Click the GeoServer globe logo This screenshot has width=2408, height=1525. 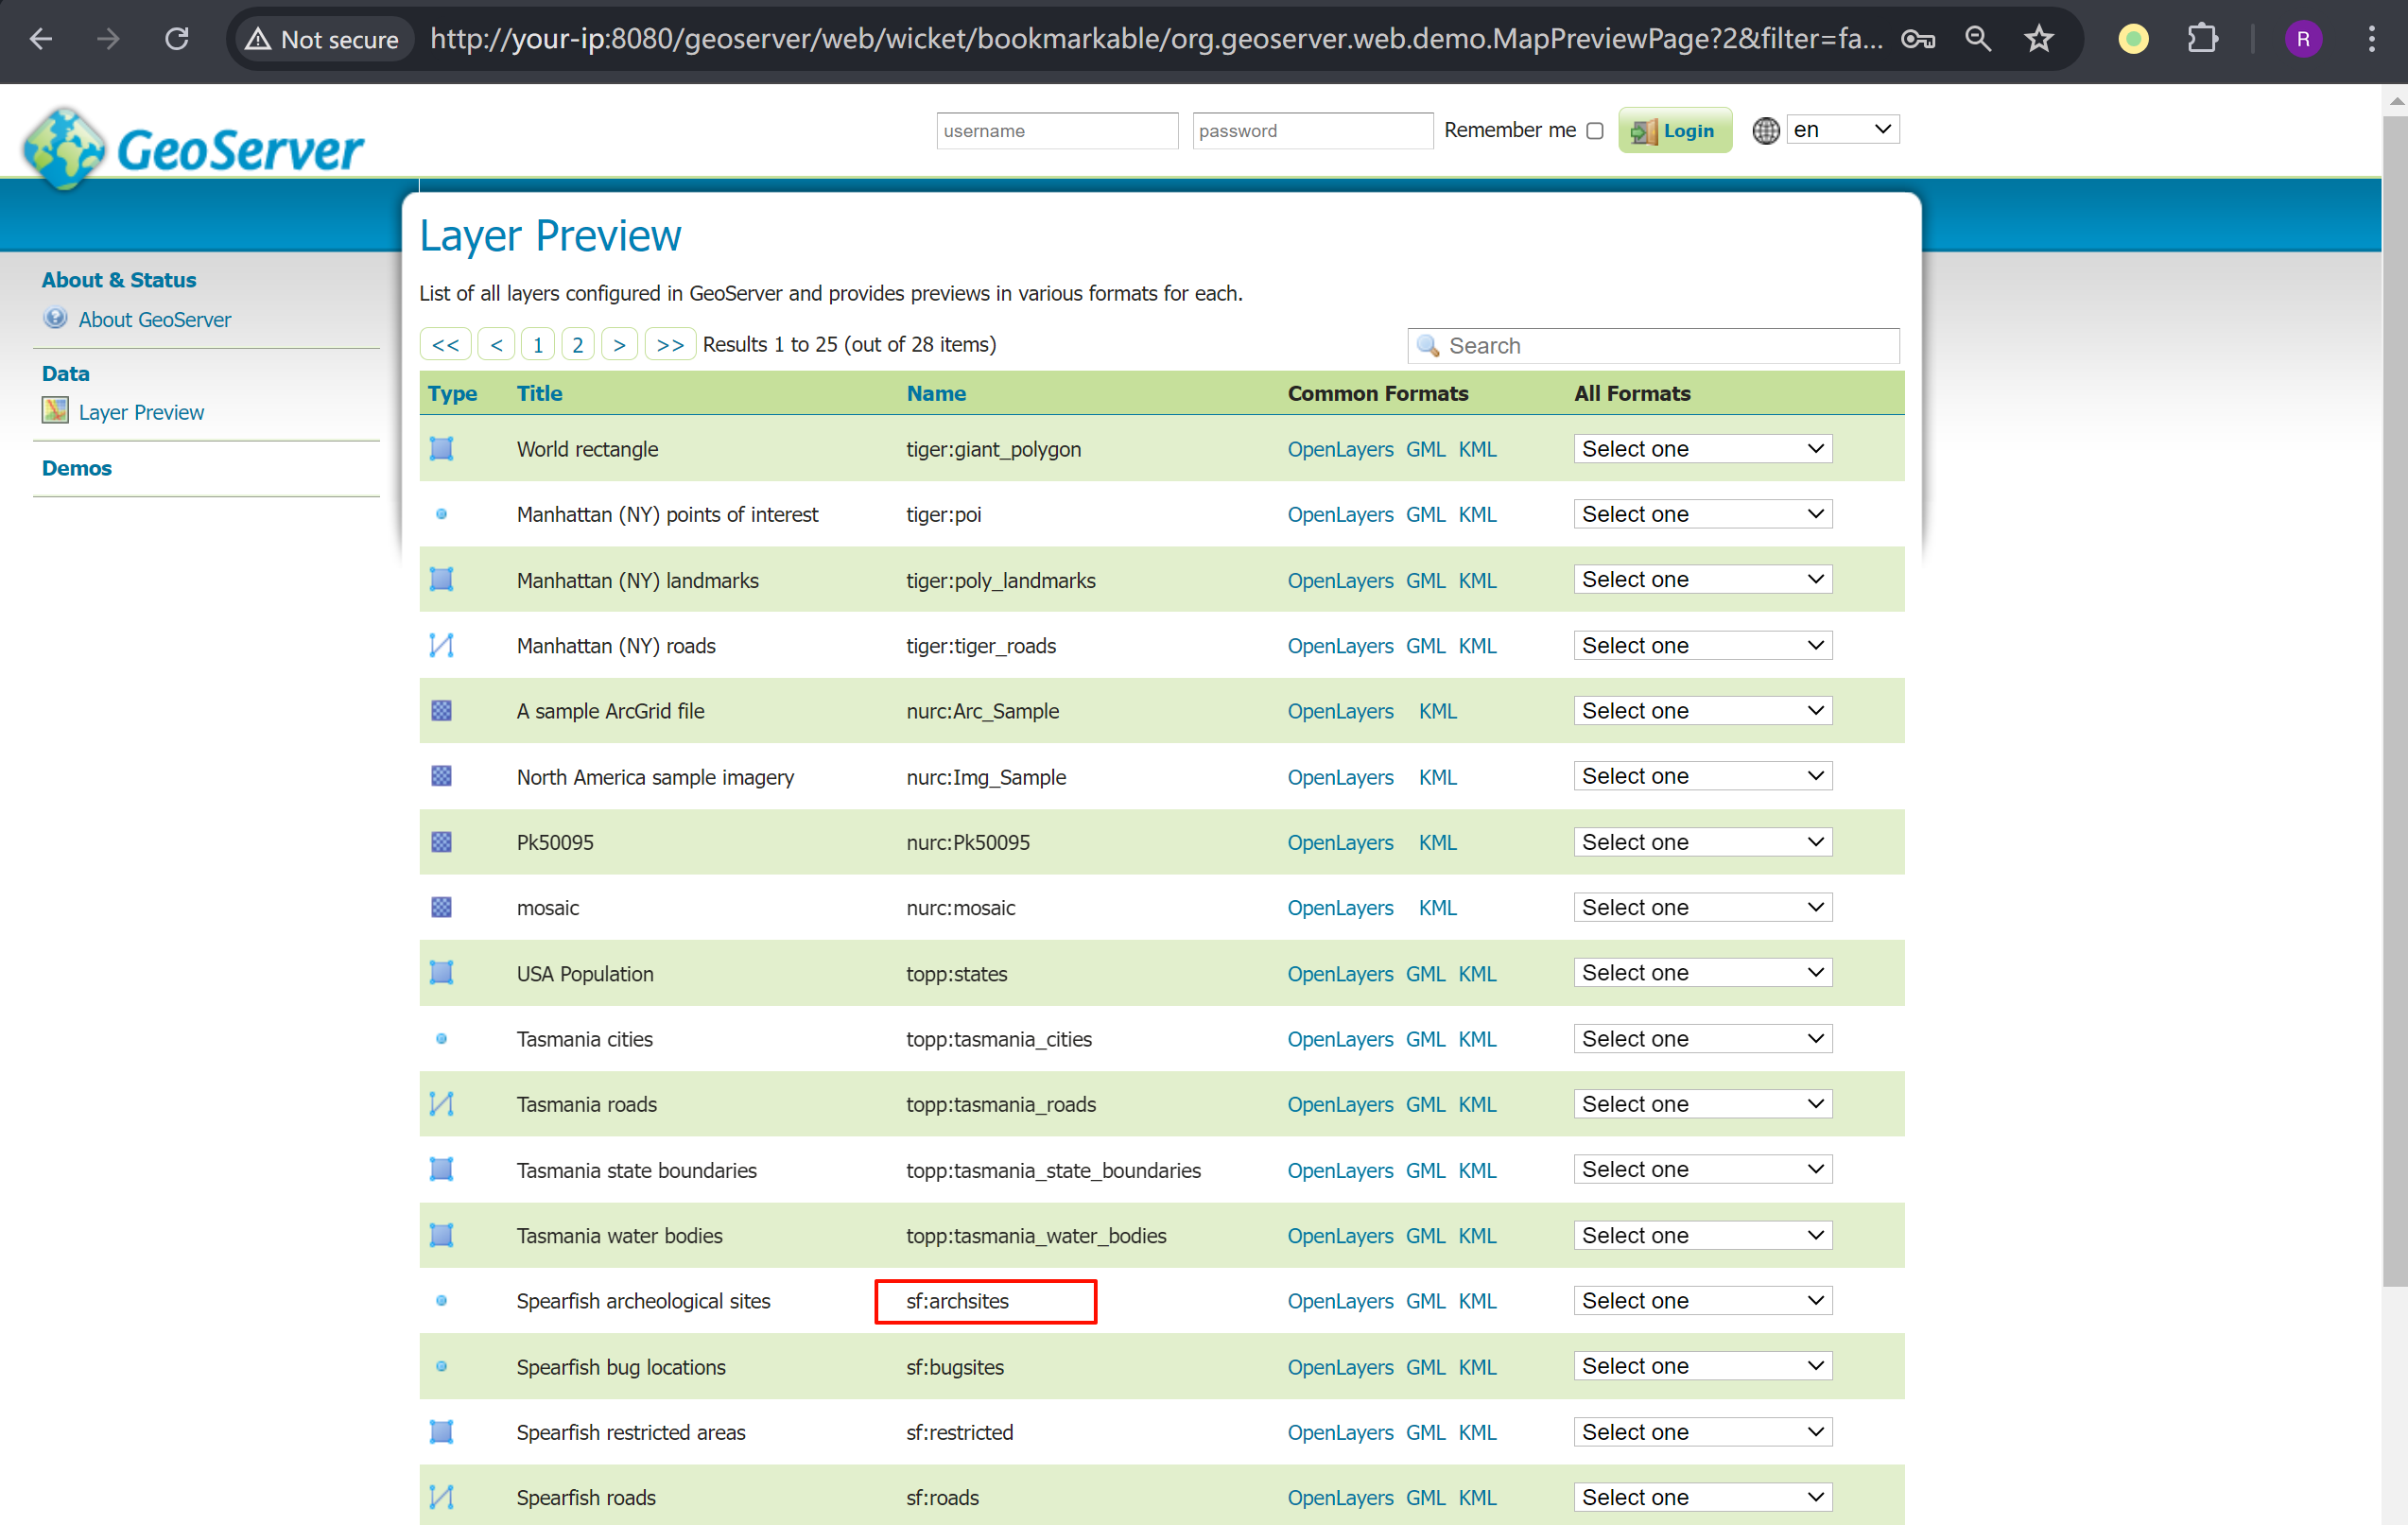(64, 148)
